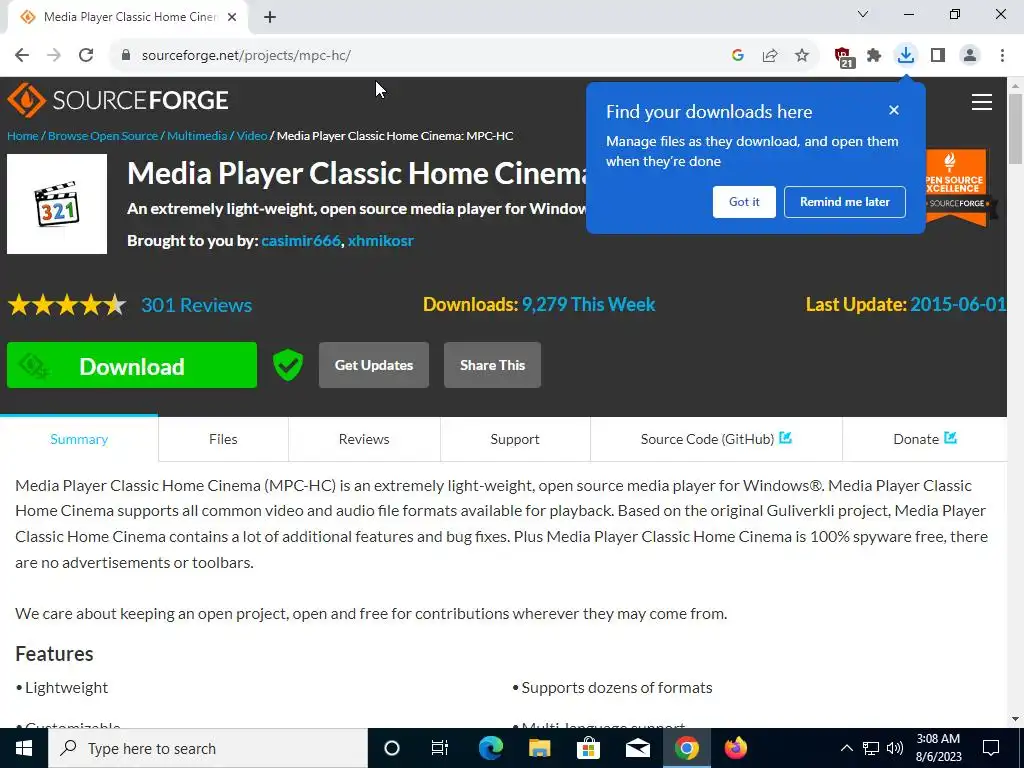
Task: Click the Home breadcrumb link
Action: (23, 136)
